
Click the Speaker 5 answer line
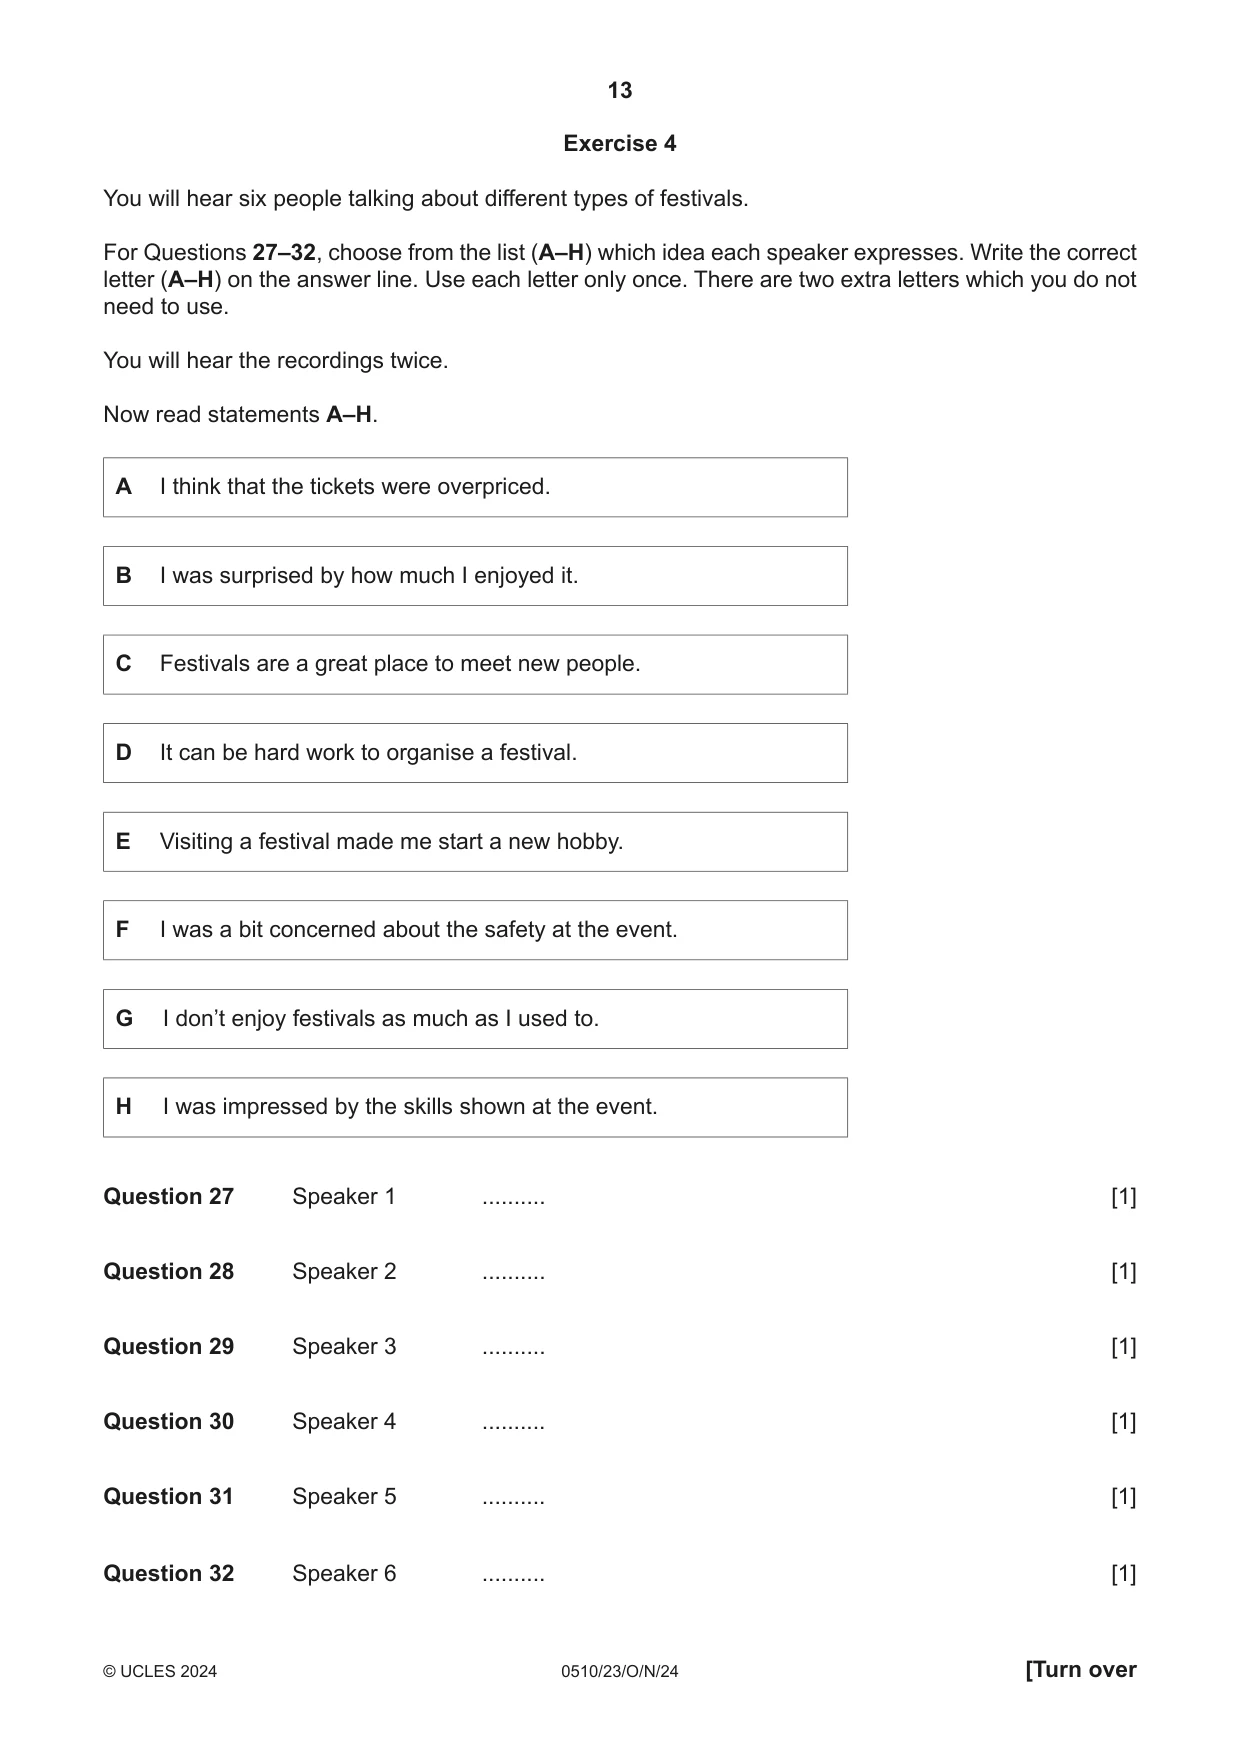click(x=513, y=1498)
